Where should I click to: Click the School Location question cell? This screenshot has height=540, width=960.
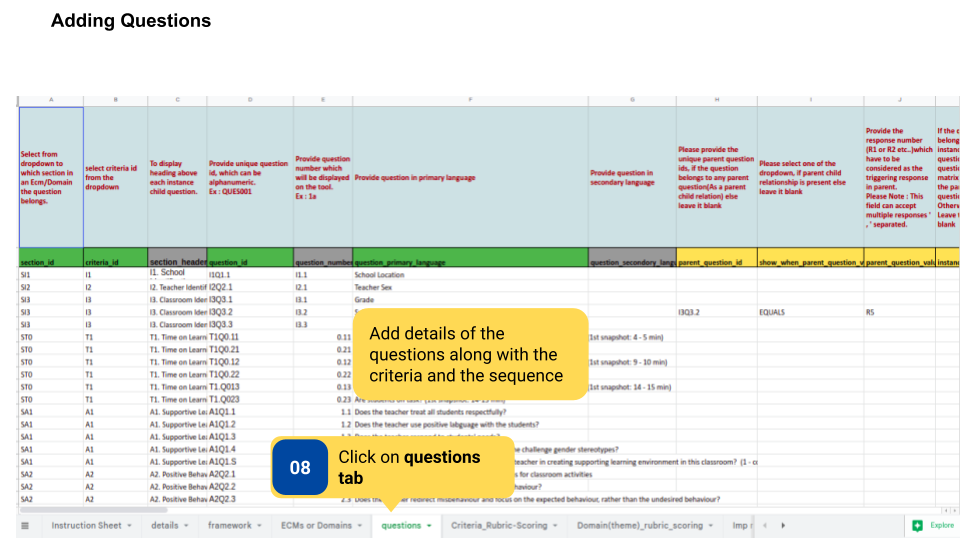pyautogui.click(x=470, y=274)
